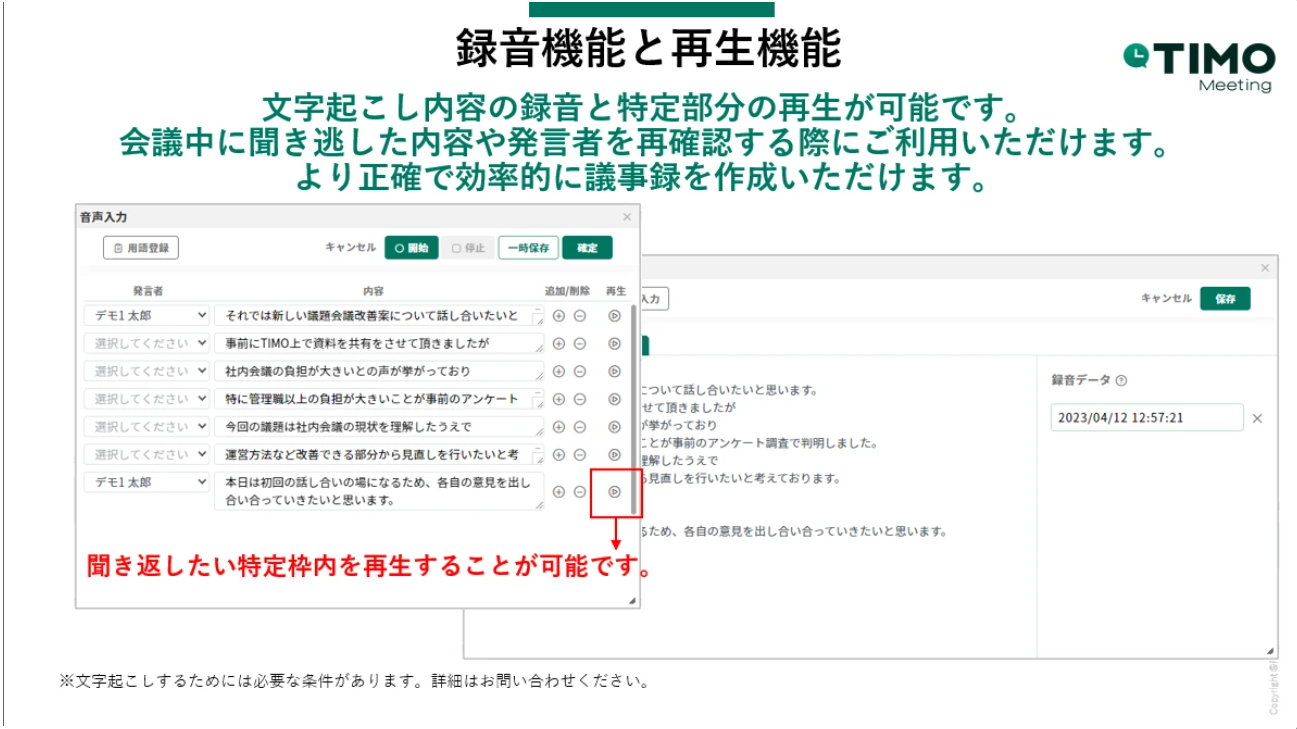Add a row after '事前にTIMO上で資料を共有' with plus
The height and width of the screenshot is (729, 1297).
point(559,344)
